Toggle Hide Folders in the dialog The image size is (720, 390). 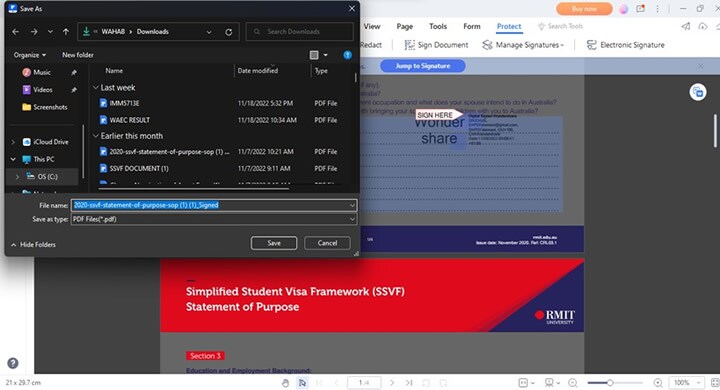33,245
